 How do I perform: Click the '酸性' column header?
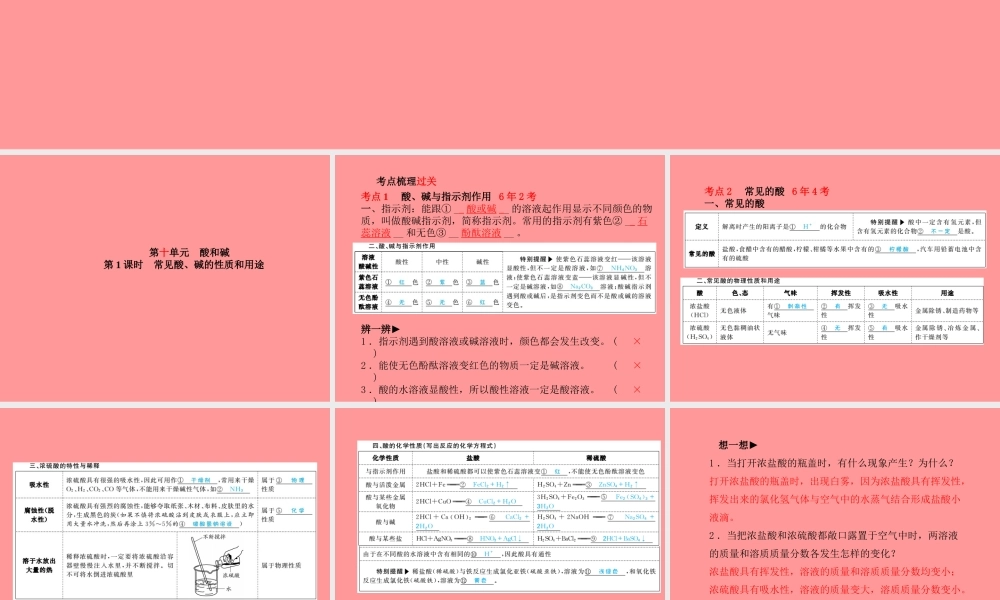coord(402,261)
